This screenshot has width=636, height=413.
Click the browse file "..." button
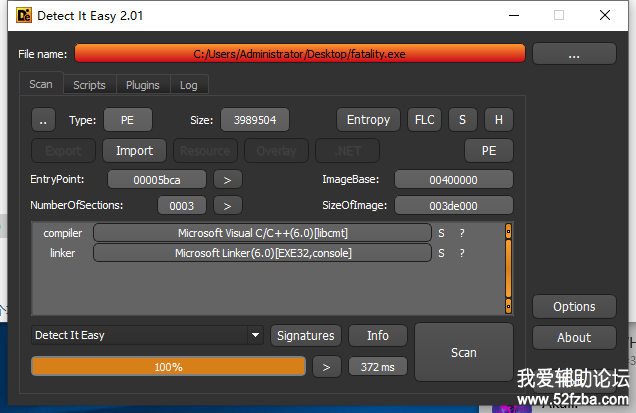(573, 54)
